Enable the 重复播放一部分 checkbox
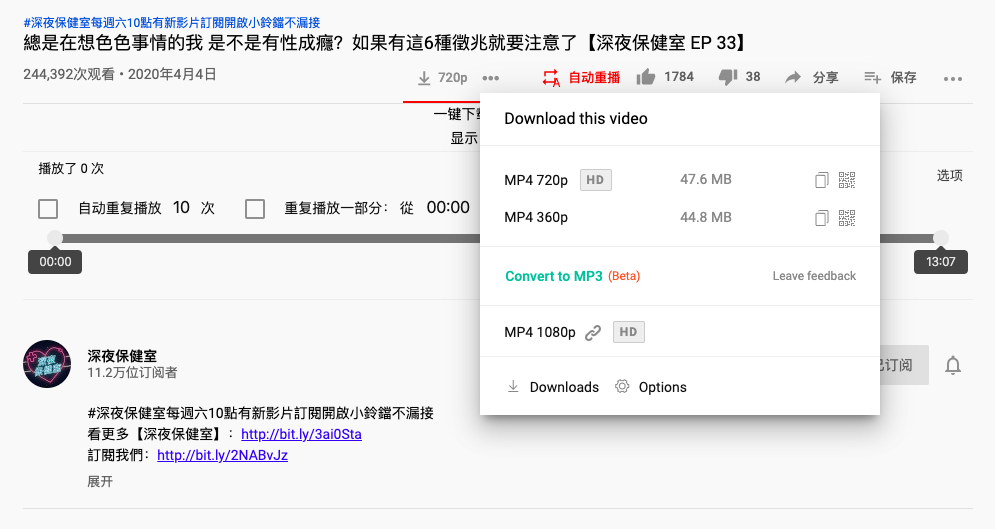 coord(255,209)
